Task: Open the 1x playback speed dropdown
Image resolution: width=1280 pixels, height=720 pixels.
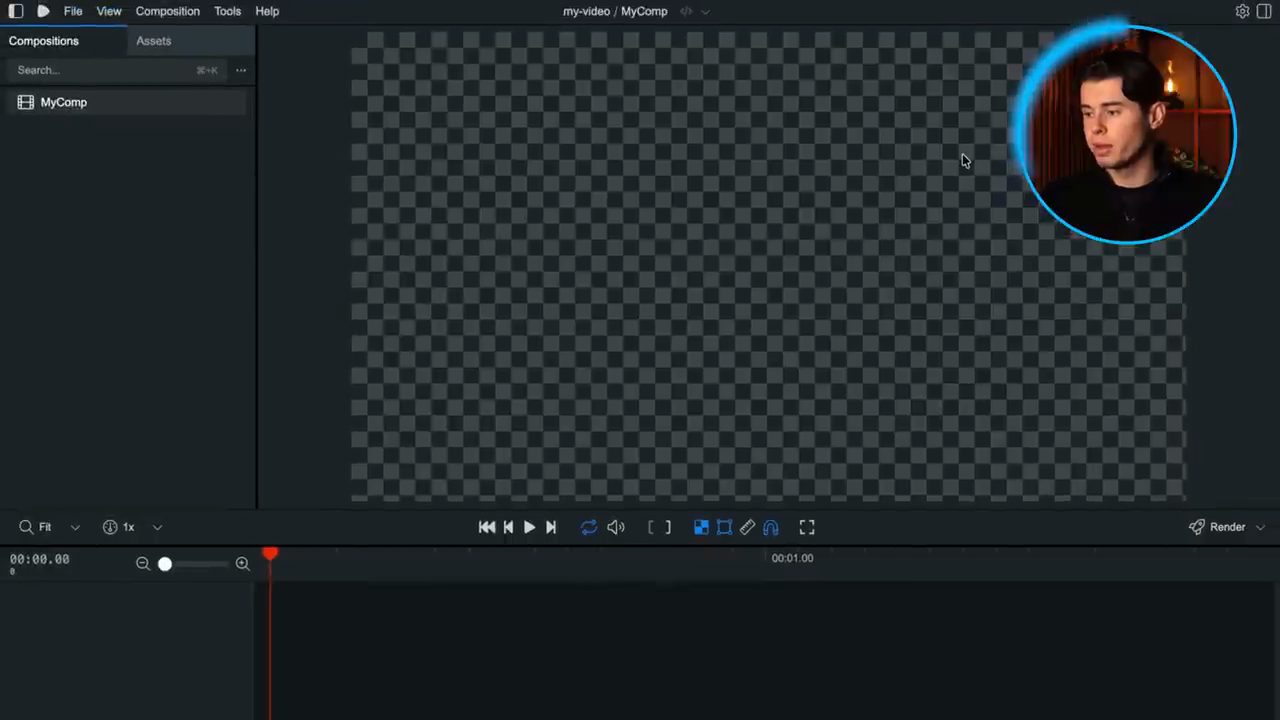Action: pyautogui.click(x=131, y=527)
